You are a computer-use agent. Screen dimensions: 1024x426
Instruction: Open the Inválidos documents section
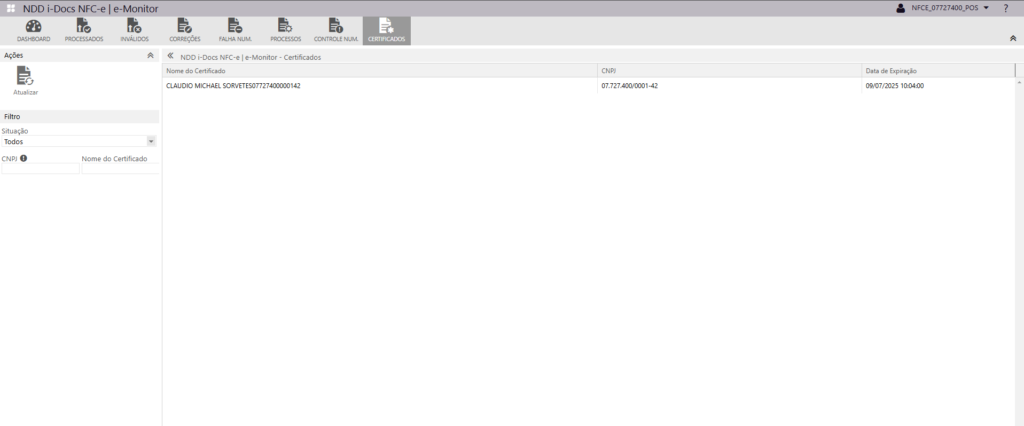coord(134,29)
